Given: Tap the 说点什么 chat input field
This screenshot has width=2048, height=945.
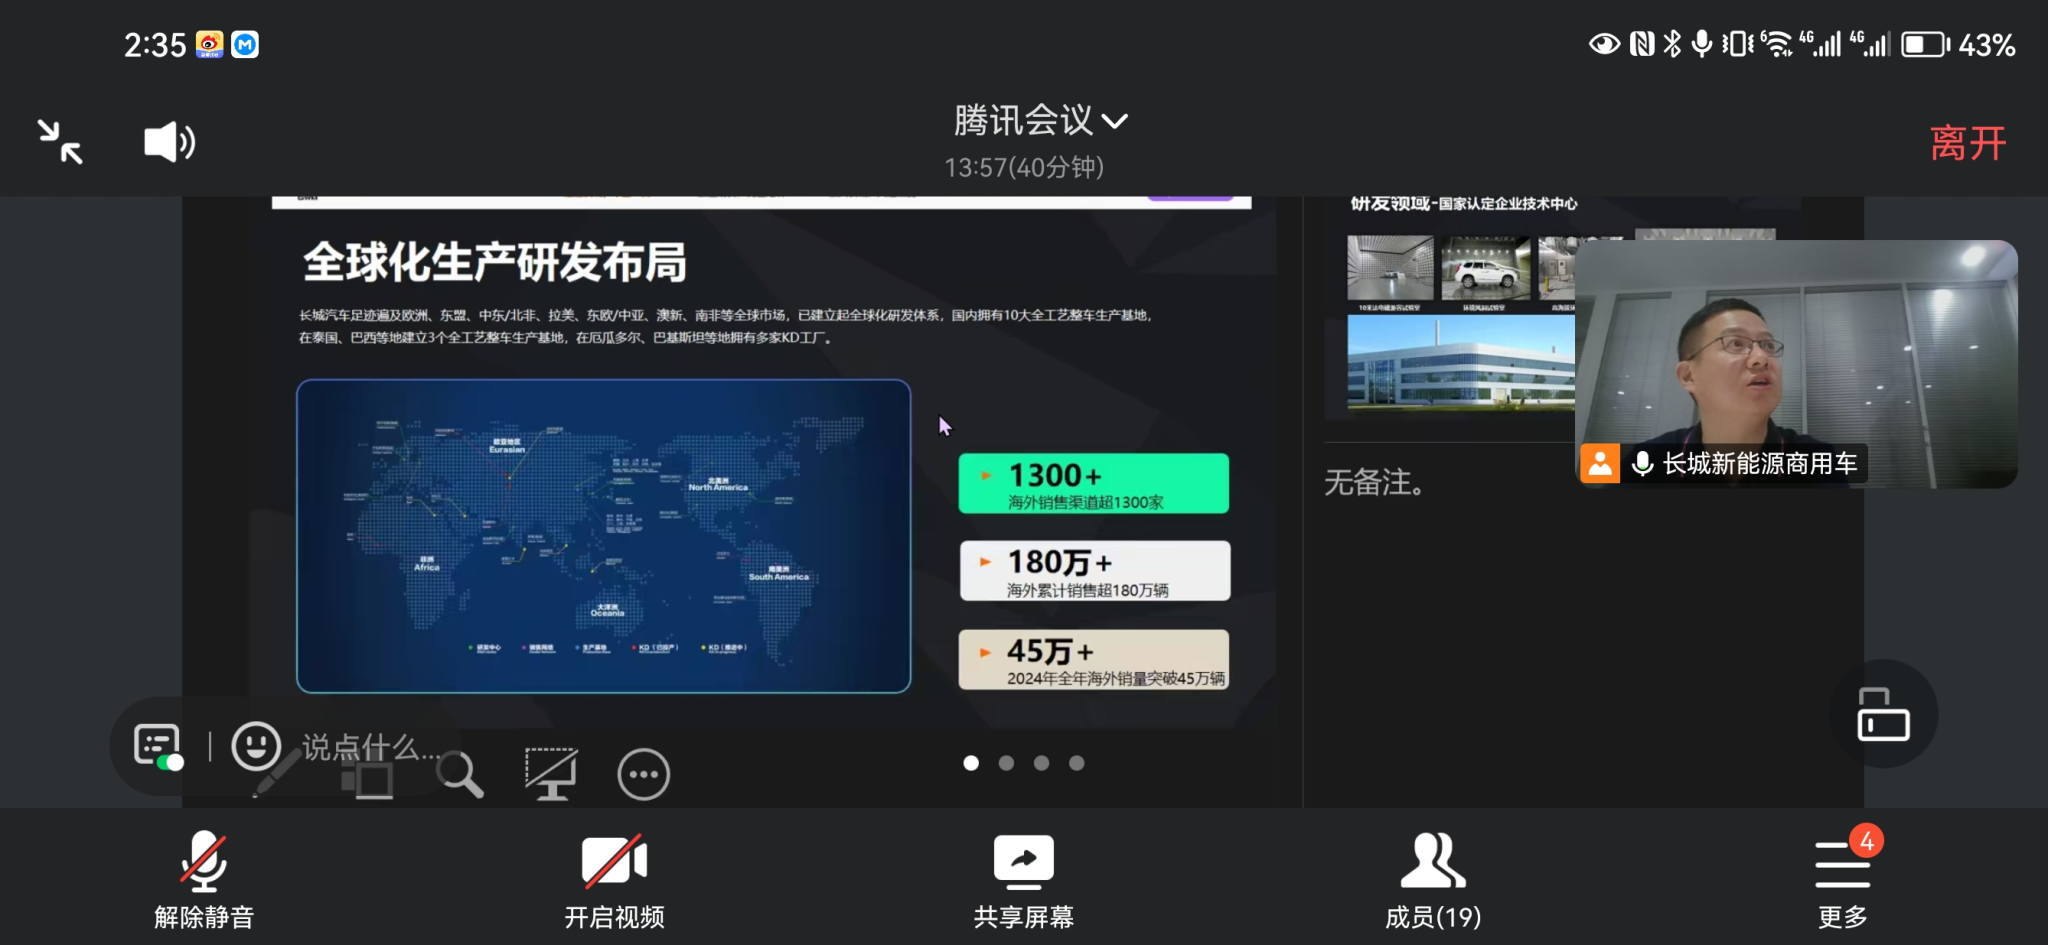Looking at the screenshot, I should [370, 746].
